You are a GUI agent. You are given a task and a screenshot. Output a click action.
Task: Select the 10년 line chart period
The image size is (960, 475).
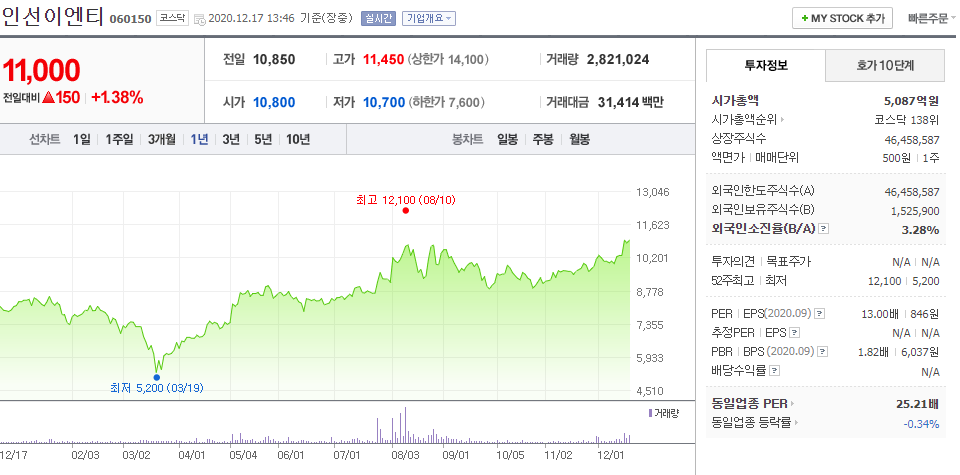coord(298,140)
